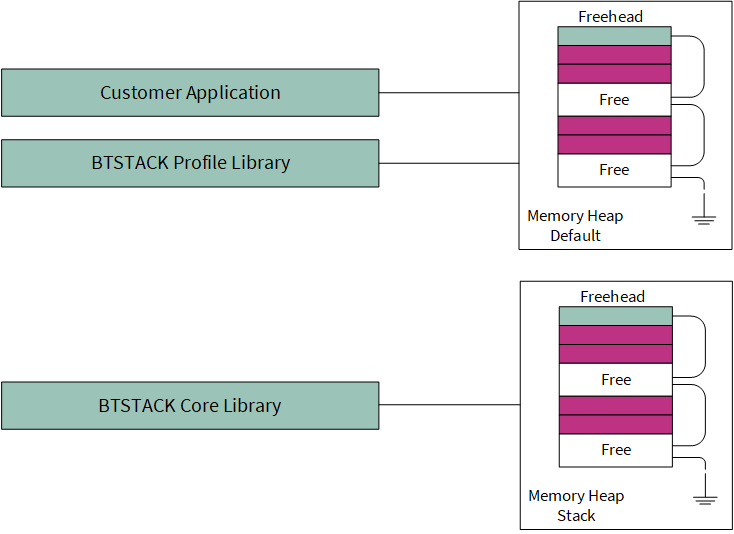Click Freehead label above default heap
This screenshot has height=534, width=734.
(610, 16)
